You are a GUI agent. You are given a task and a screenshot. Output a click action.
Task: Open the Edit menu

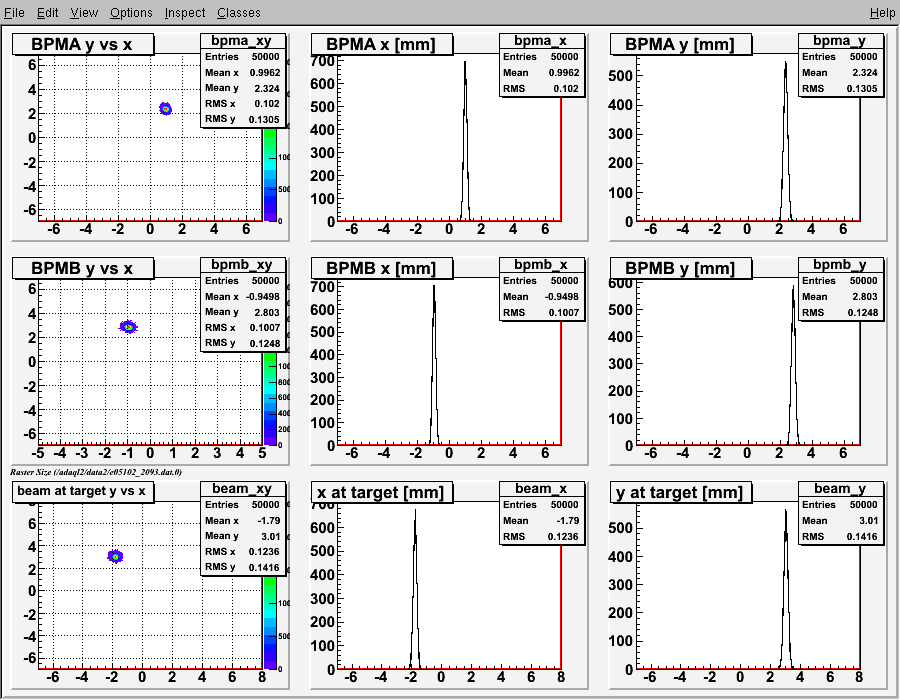[48, 13]
